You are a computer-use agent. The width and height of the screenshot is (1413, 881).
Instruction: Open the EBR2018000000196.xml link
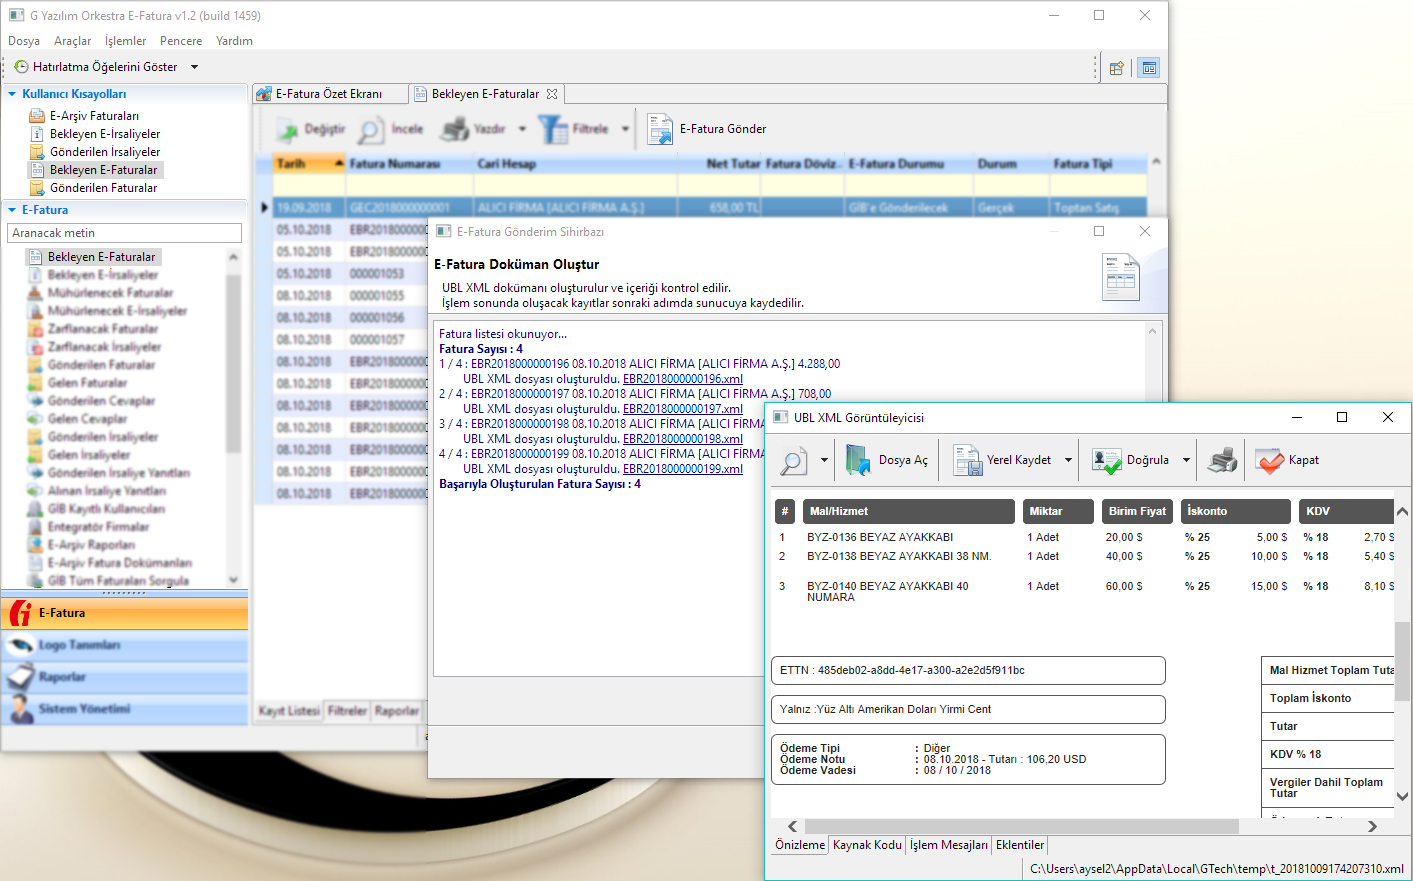point(682,379)
